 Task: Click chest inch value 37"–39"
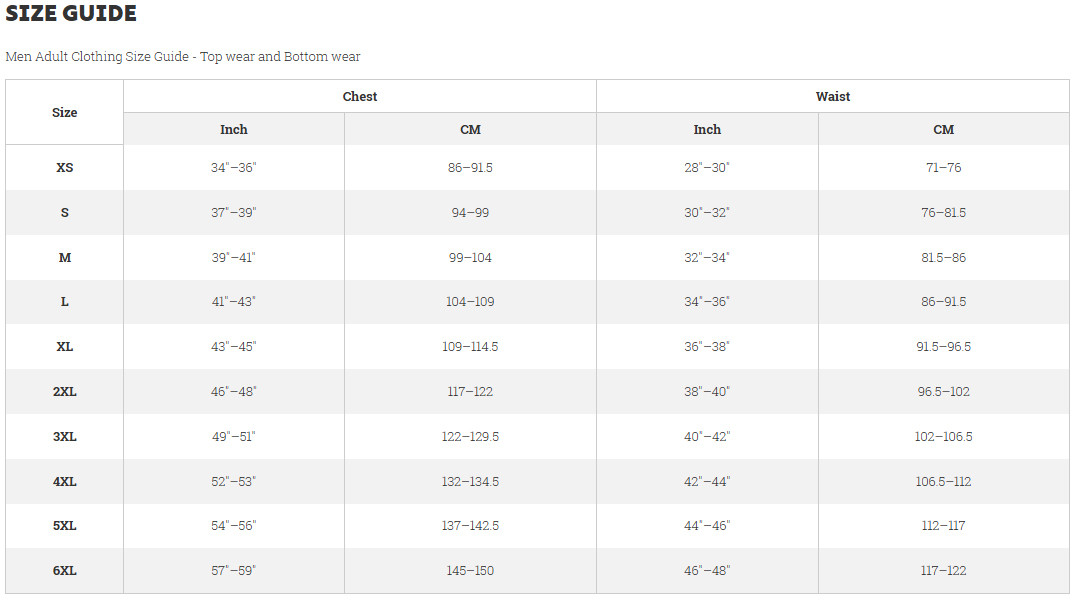[233, 213]
